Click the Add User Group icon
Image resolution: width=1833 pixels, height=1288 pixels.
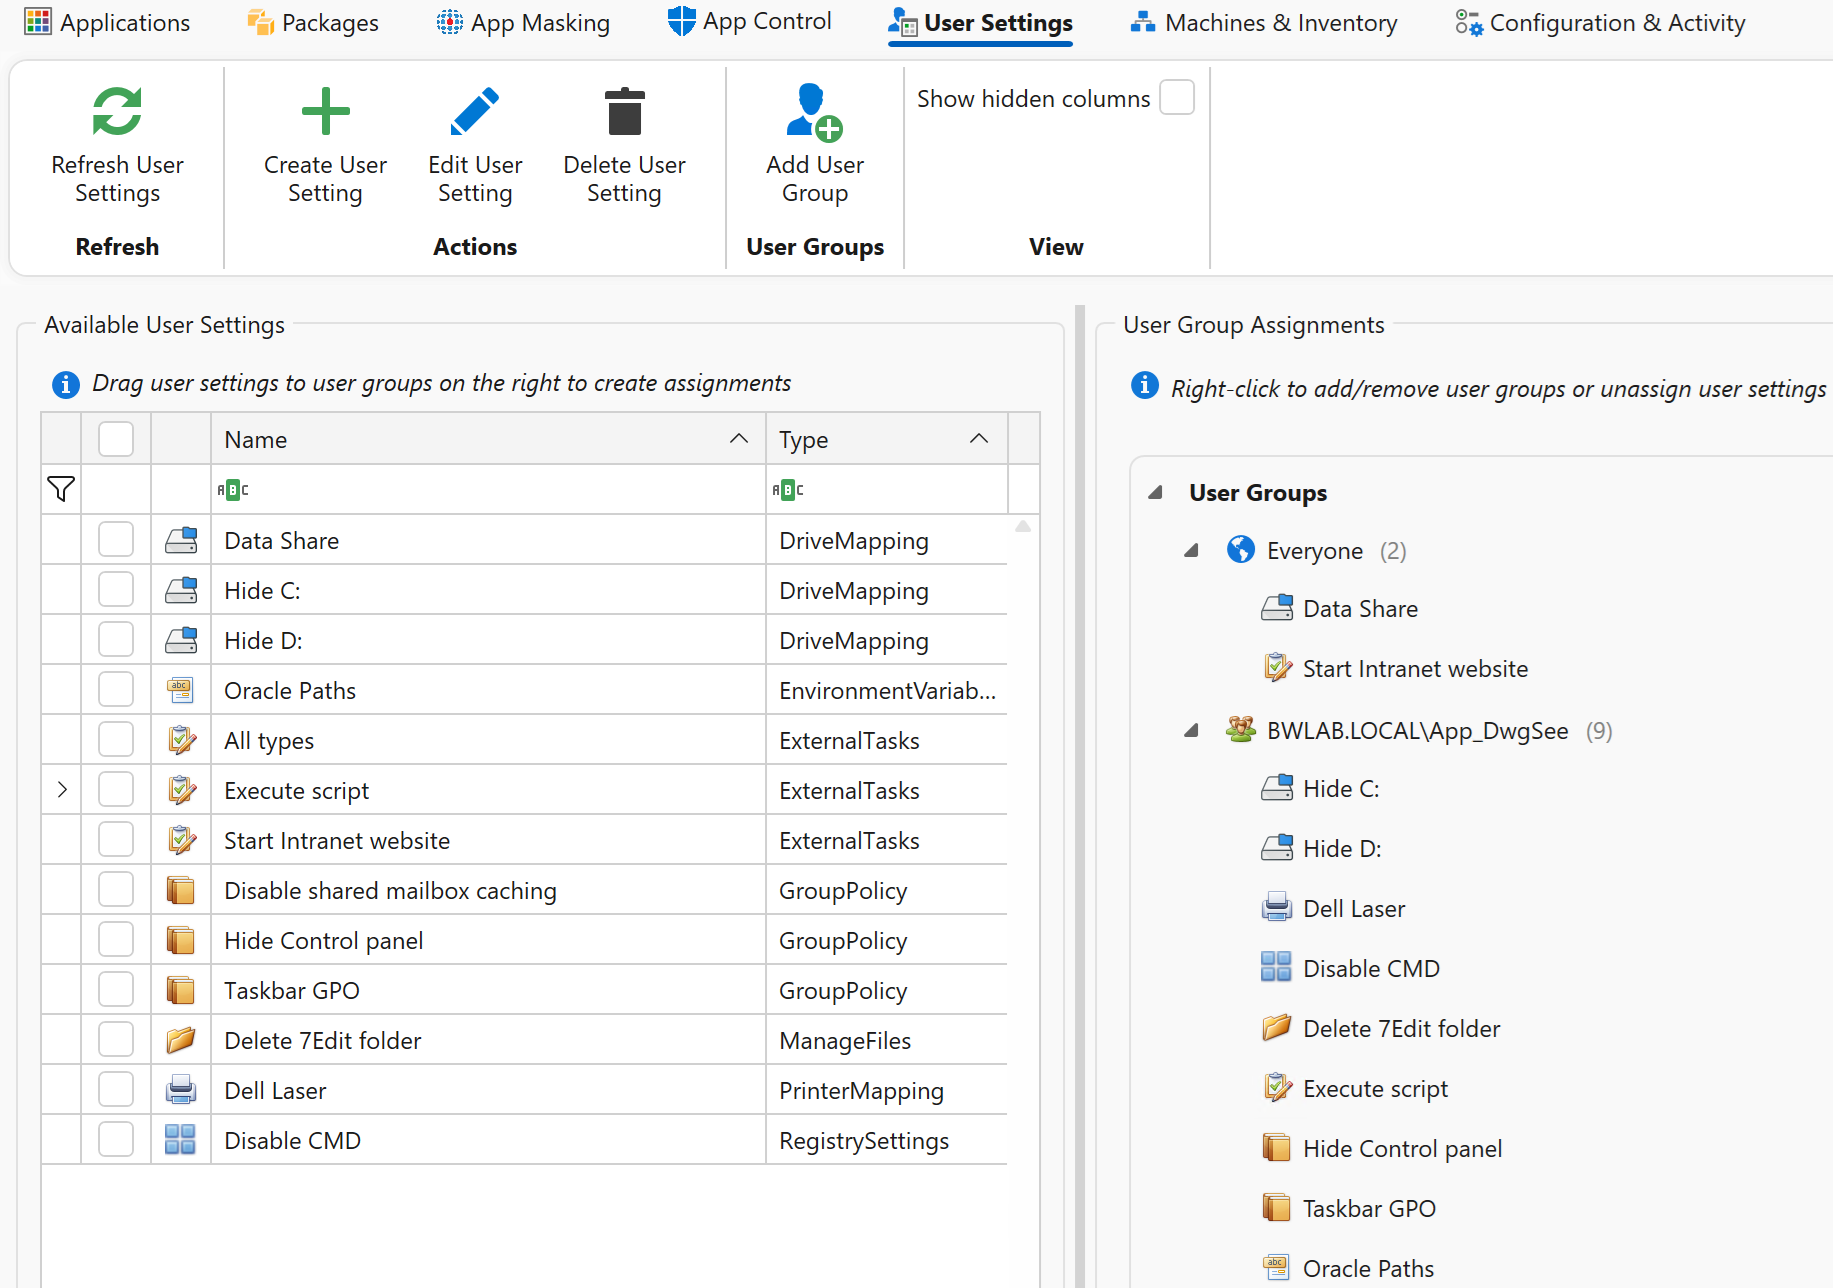tap(814, 112)
